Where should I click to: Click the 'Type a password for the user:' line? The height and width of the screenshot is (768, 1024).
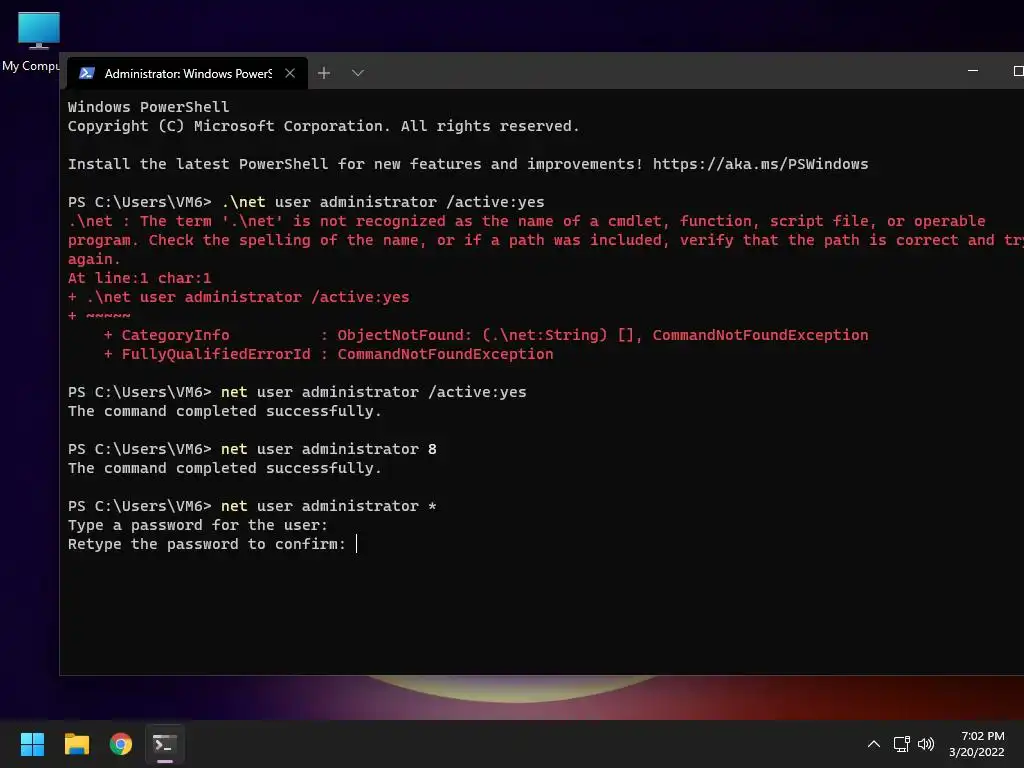click(197, 525)
